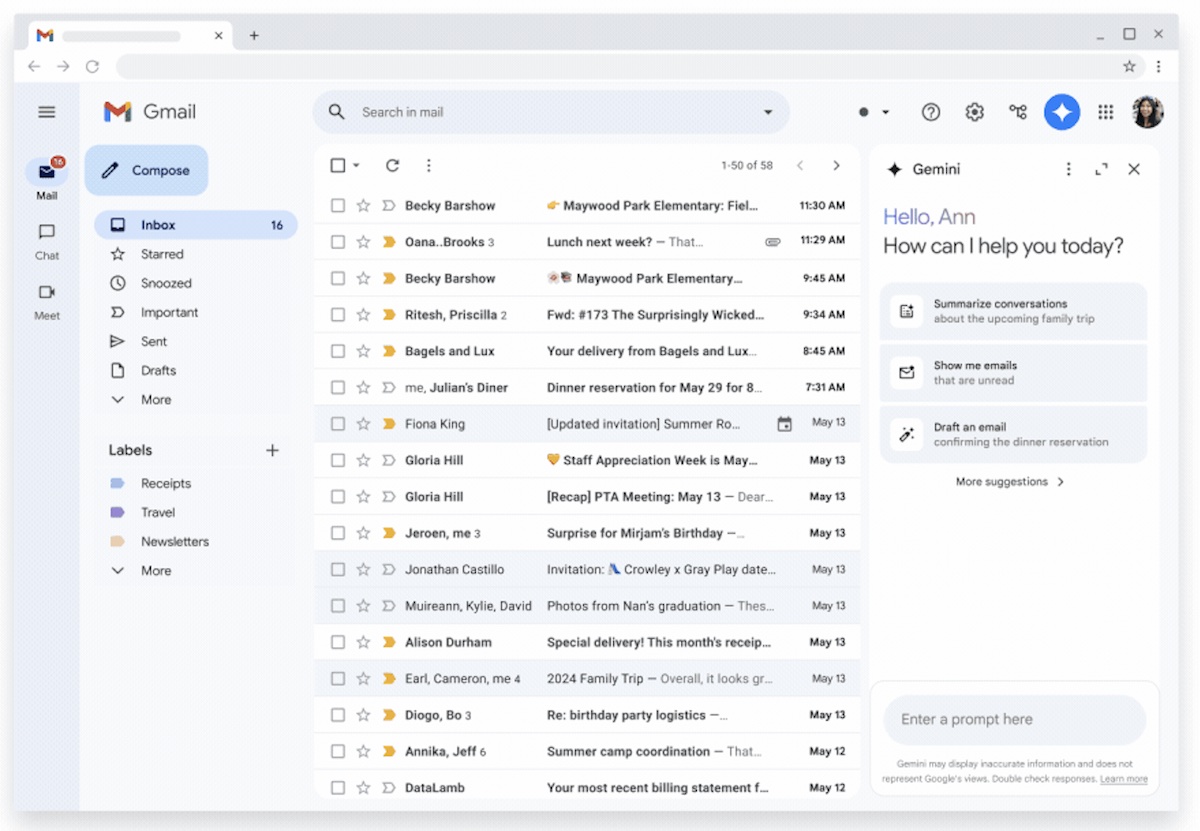Open the Meet section
The height and width of the screenshot is (831, 1200).
47,301
